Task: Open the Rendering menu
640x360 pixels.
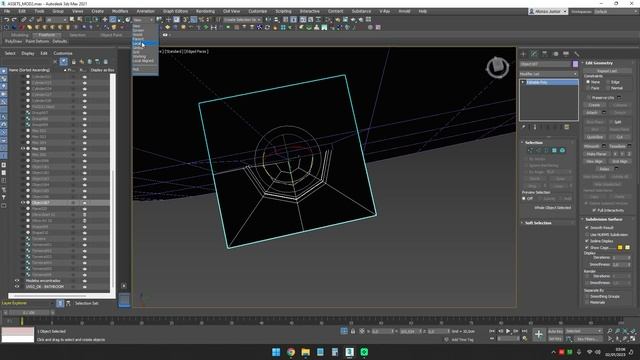Action: [205, 11]
